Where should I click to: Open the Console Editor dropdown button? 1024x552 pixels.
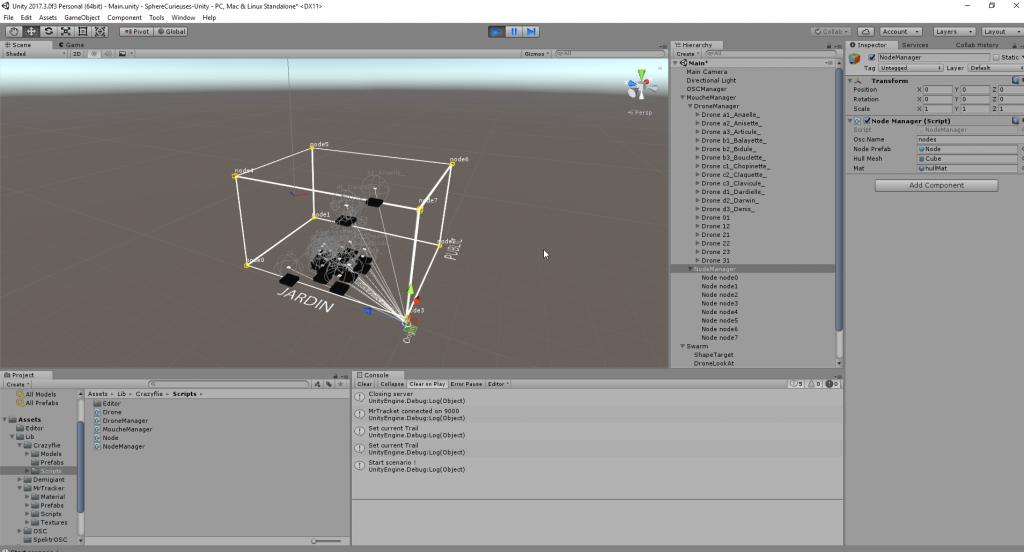pos(498,384)
